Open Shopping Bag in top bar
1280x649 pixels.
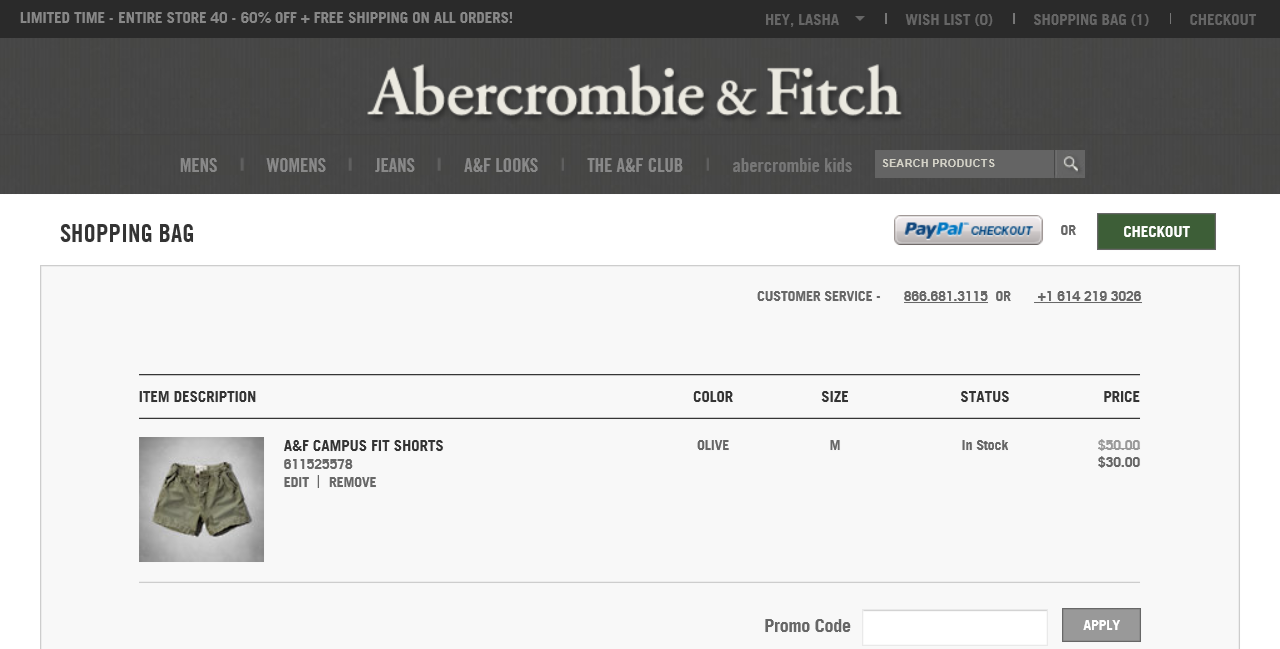click(1091, 19)
